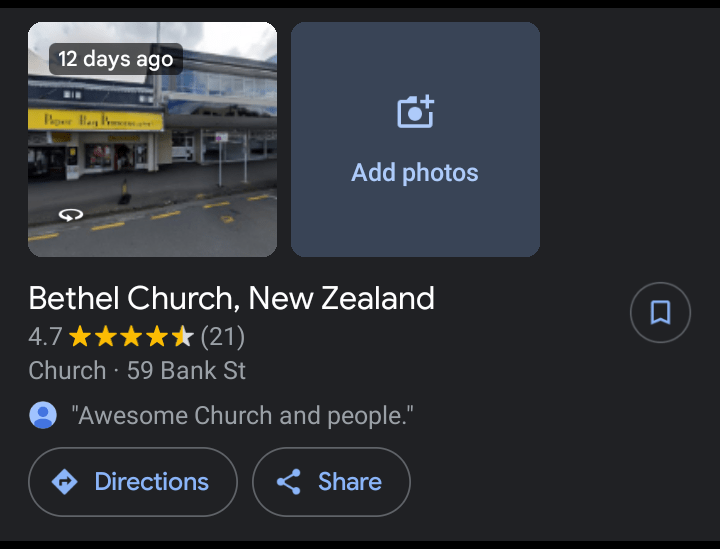The height and width of the screenshot is (549, 720).
Task: Click the camera plus icon
Action: pyautogui.click(x=415, y=112)
